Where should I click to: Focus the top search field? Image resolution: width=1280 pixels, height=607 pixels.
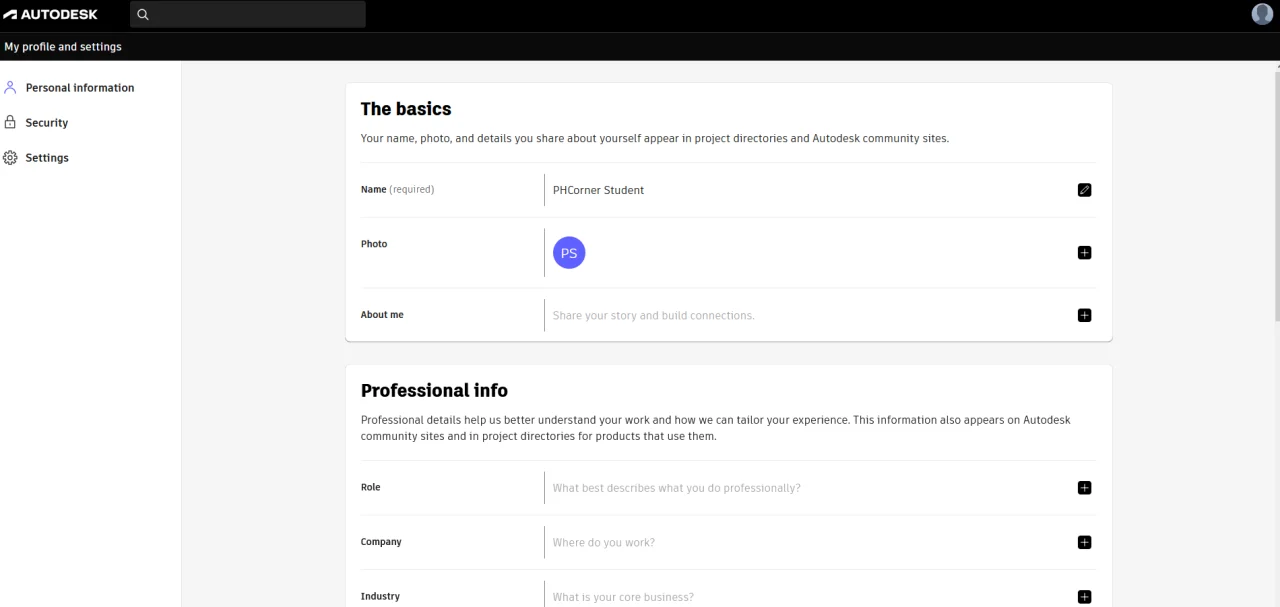248,14
